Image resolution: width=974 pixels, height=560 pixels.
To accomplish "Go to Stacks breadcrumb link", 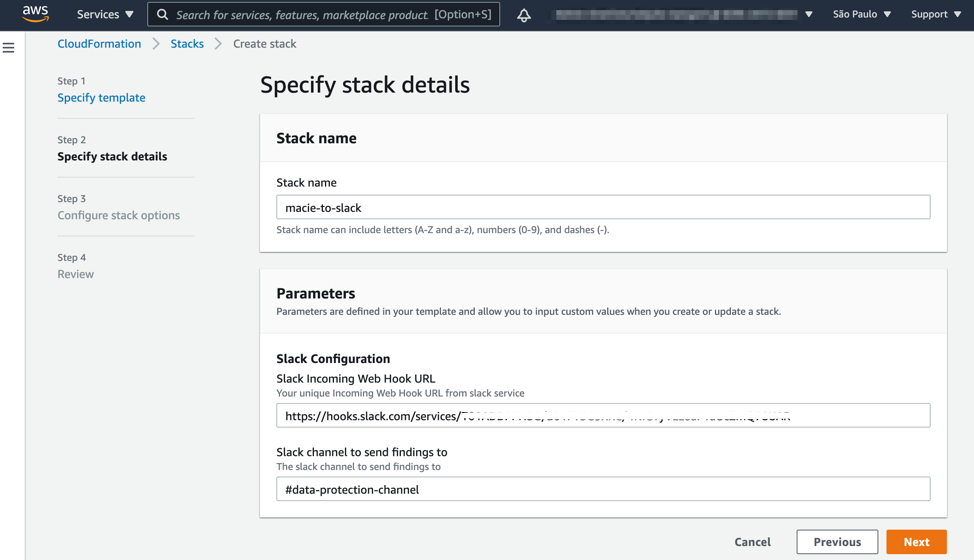I will click(187, 43).
